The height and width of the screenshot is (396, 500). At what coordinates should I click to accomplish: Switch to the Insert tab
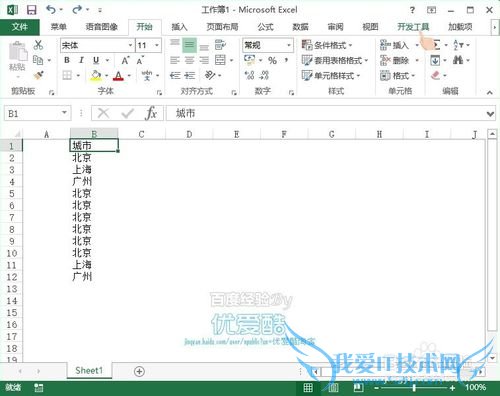pos(179,27)
